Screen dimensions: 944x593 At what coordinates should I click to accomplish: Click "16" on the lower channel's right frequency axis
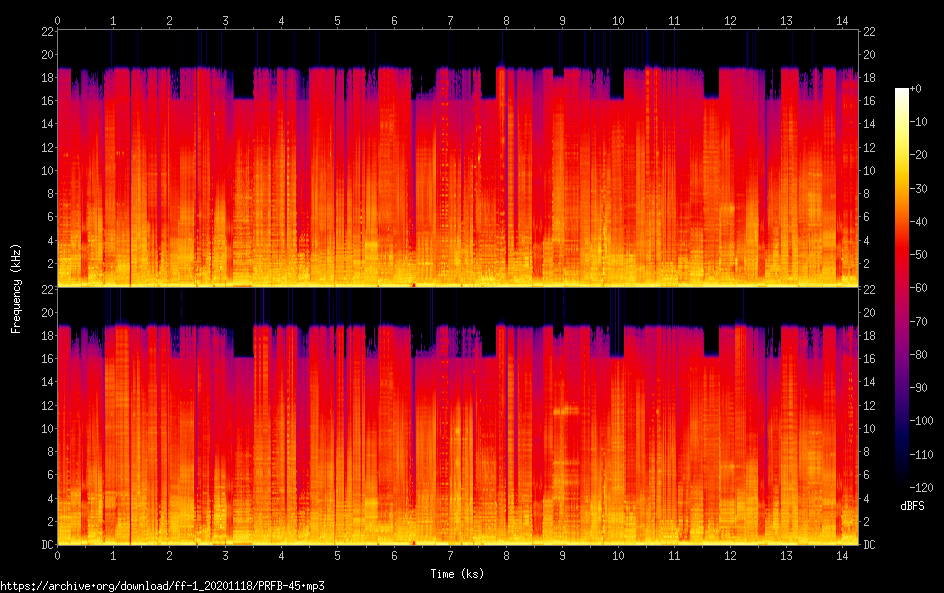pyautogui.click(x=869, y=358)
